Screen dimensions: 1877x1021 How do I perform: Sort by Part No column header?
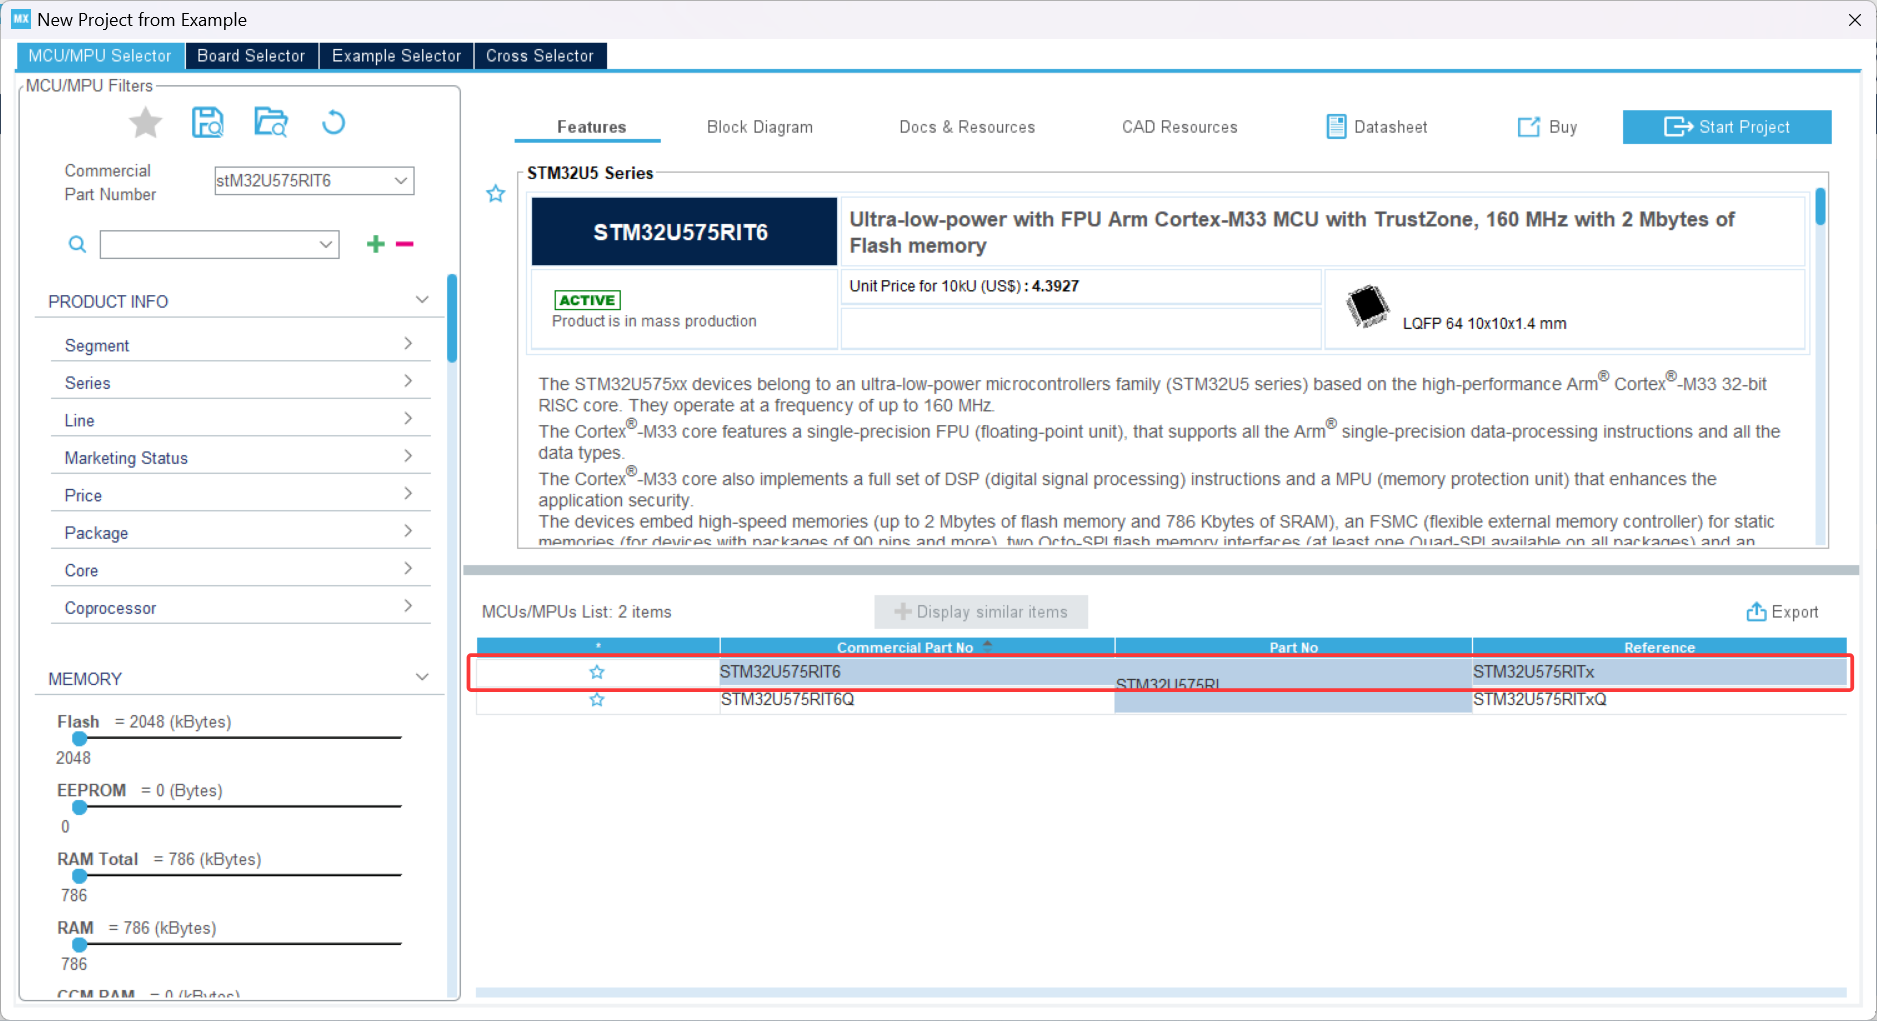pos(1293,647)
